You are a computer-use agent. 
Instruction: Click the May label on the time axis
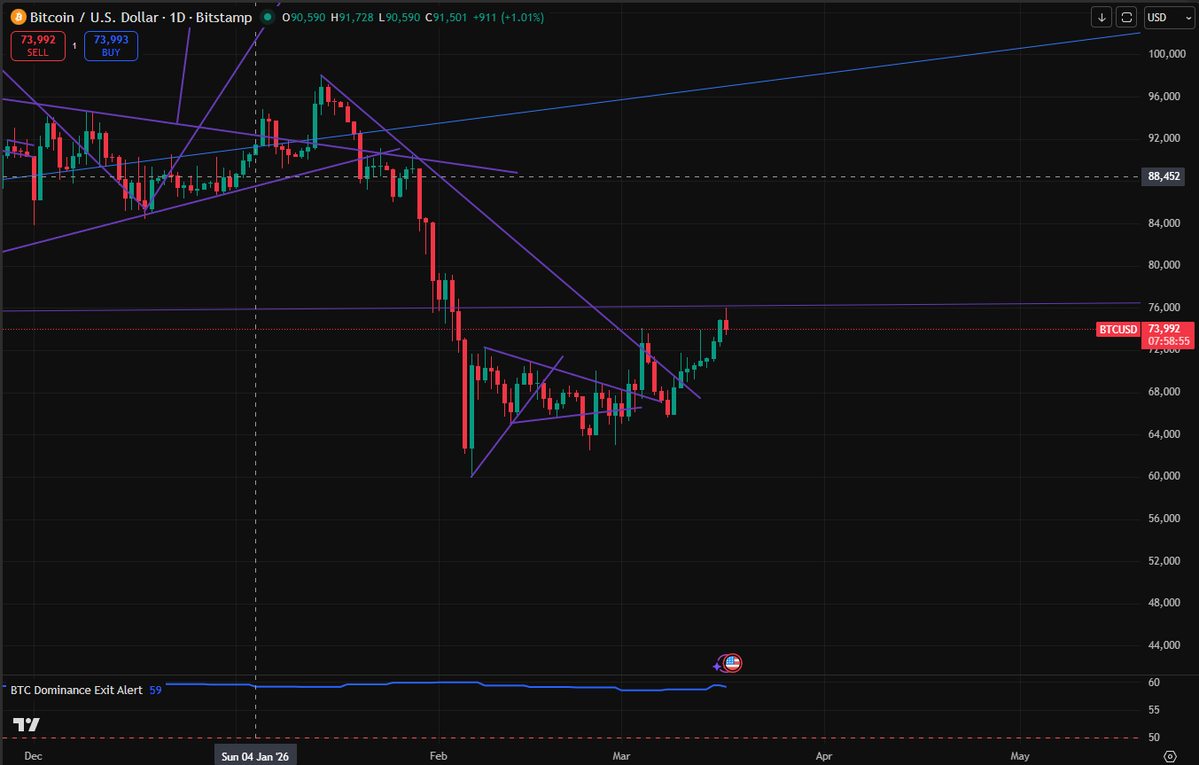pyautogui.click(x=1020, y=756)
